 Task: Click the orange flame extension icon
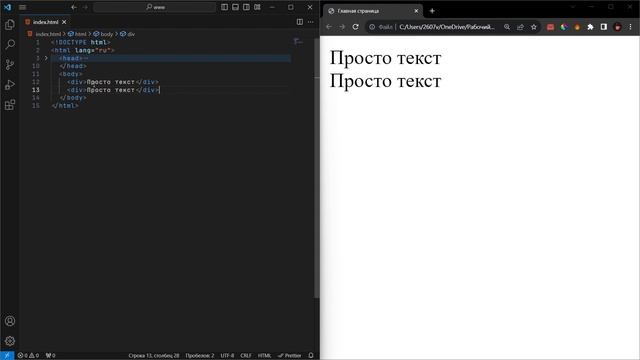point(577,27)
